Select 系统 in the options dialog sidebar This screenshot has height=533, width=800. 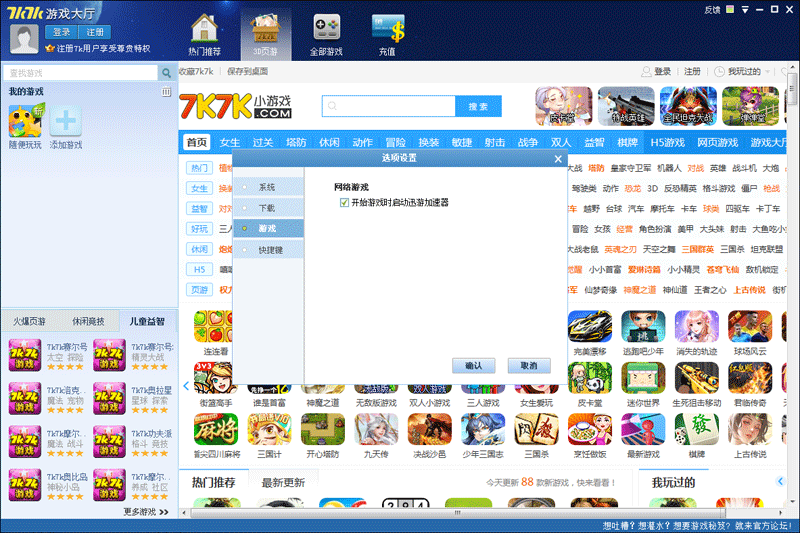[x=268, y=187]
